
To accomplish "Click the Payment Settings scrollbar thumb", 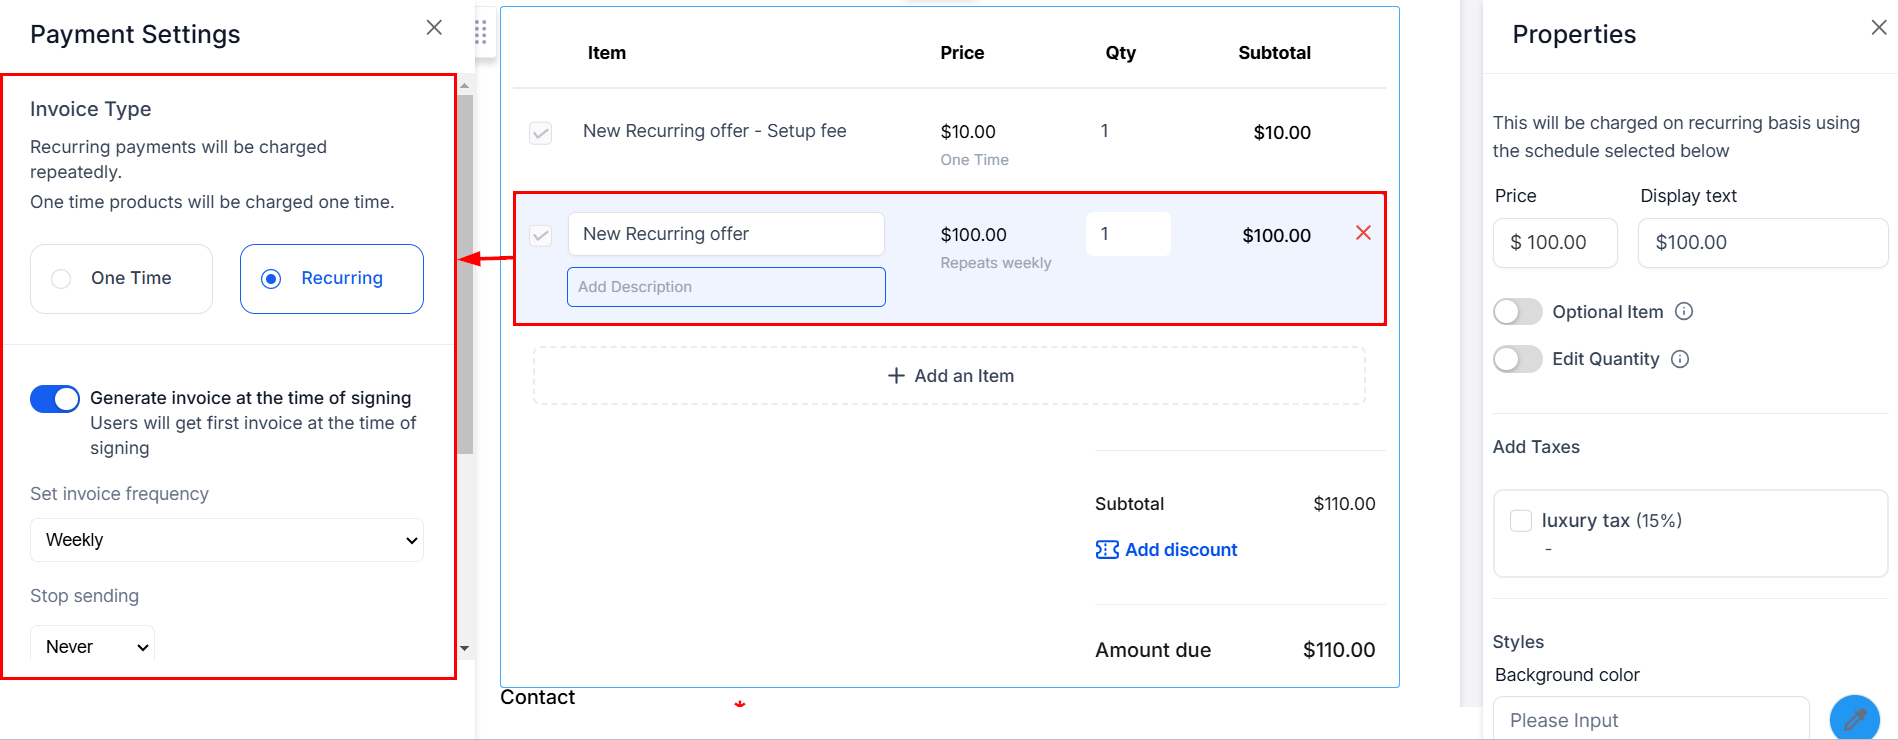I will coord(465,274).
